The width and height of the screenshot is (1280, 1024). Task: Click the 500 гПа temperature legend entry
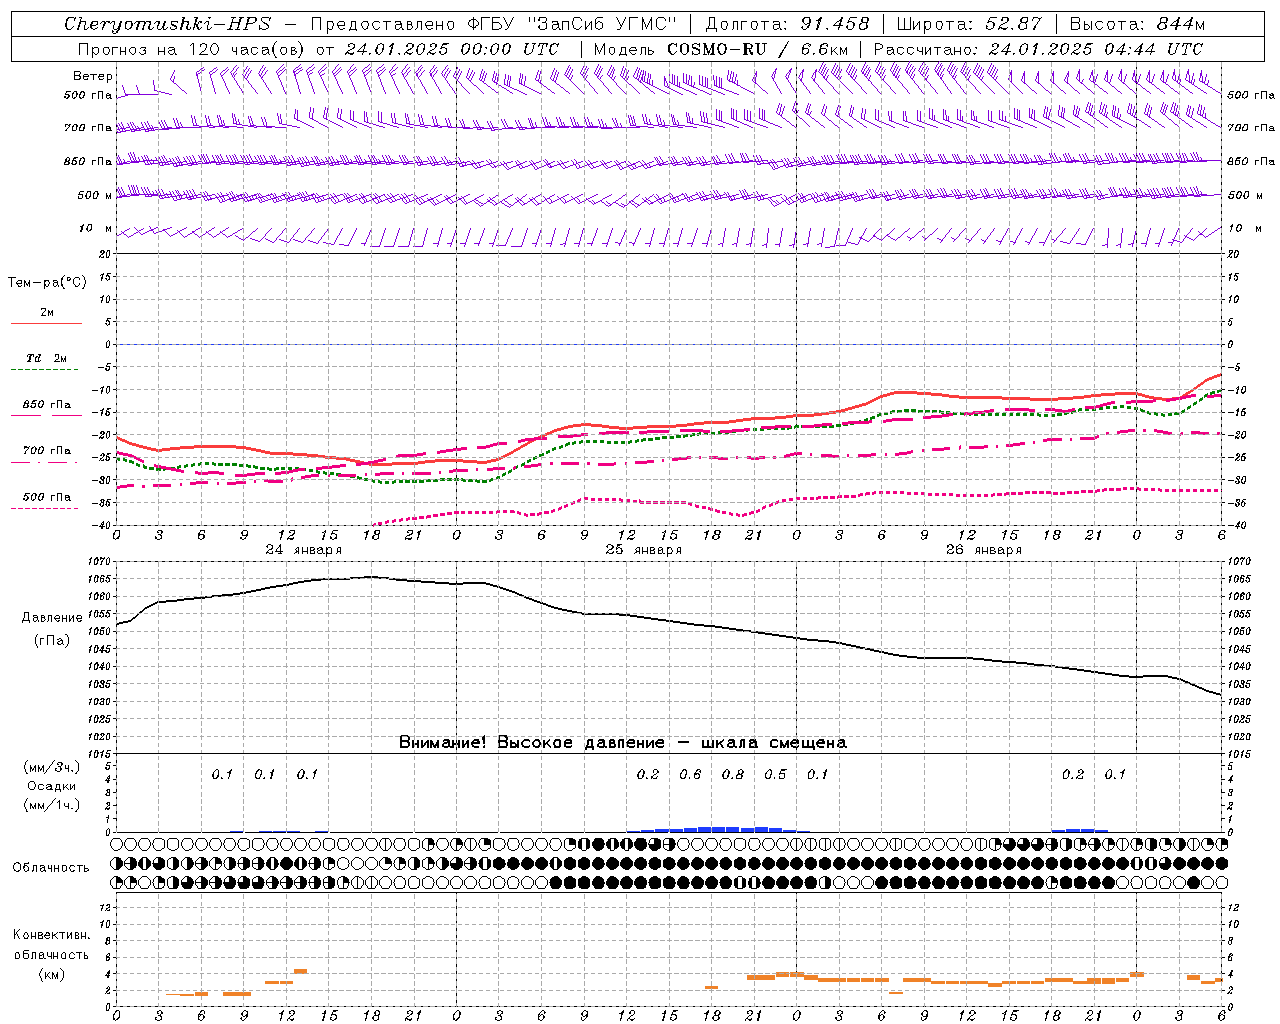click(x=46, y=497)
